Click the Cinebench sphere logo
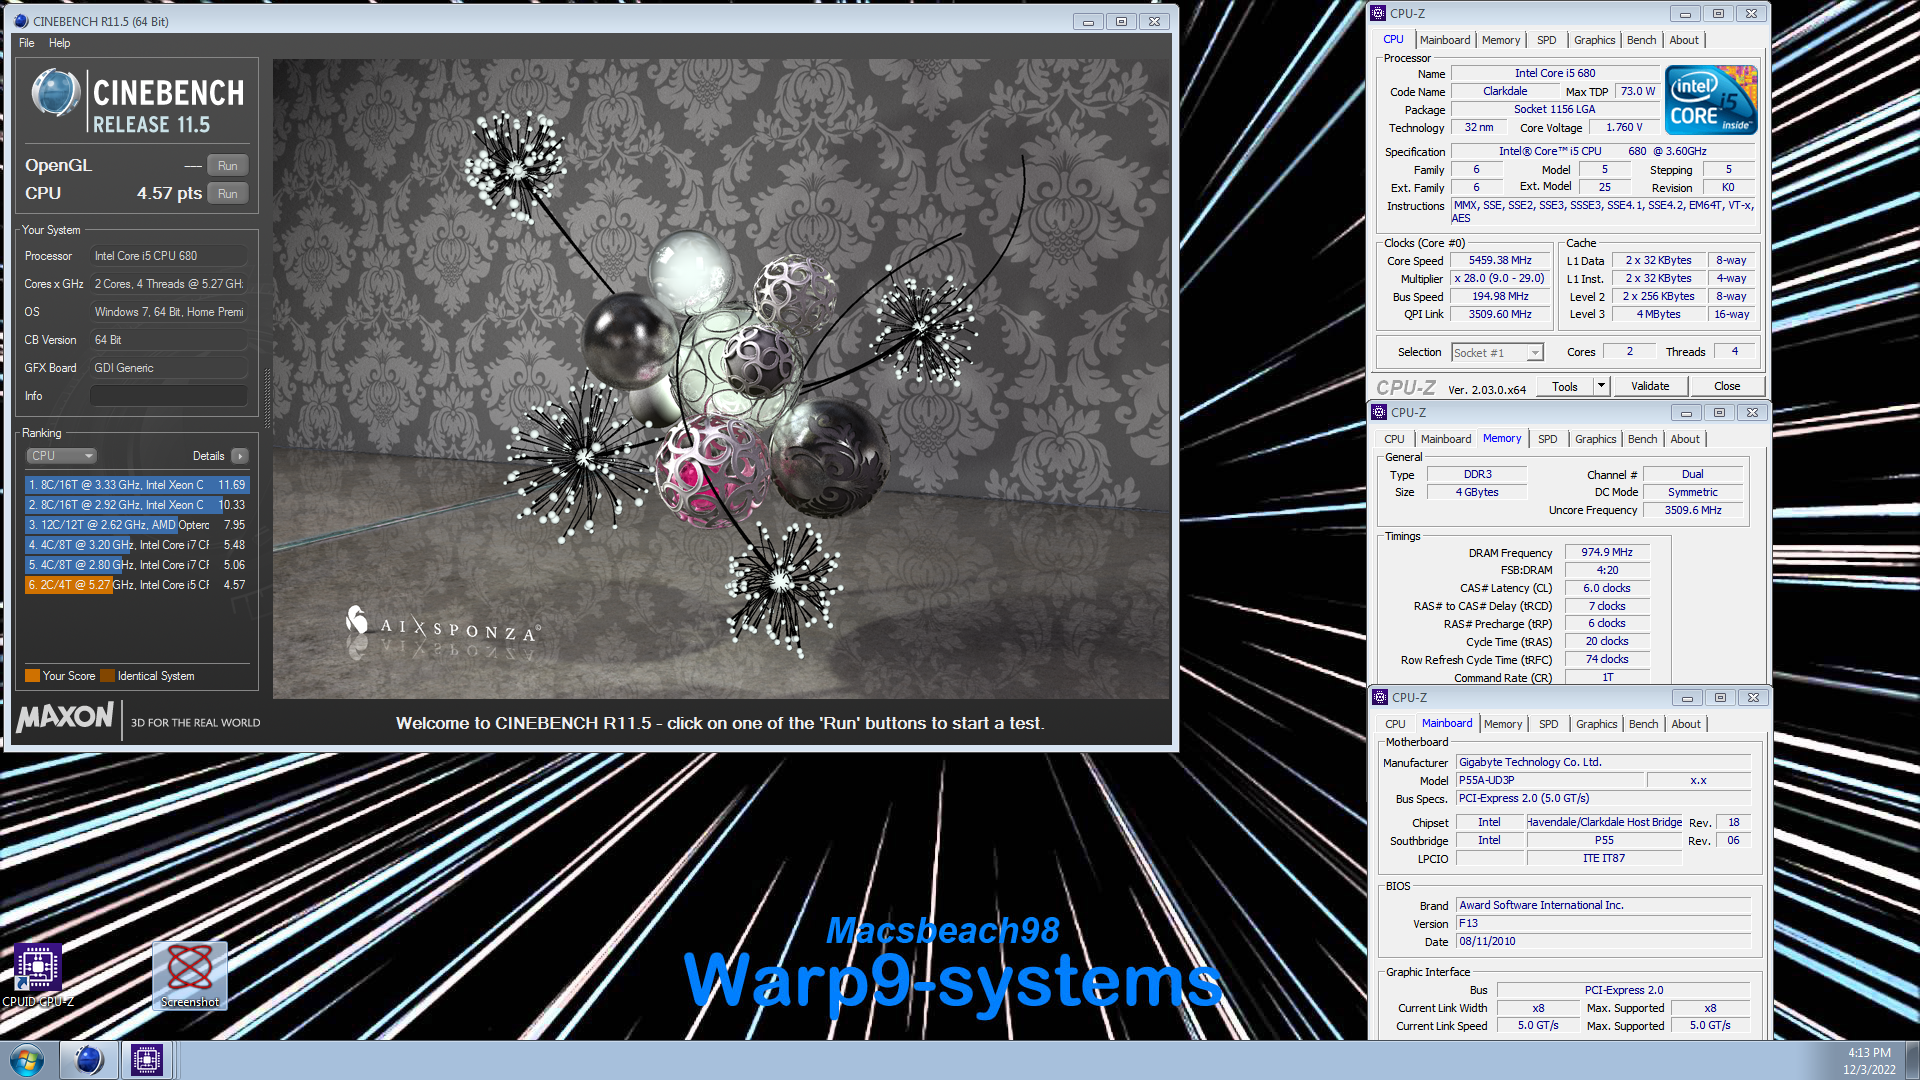 (55, 93)
